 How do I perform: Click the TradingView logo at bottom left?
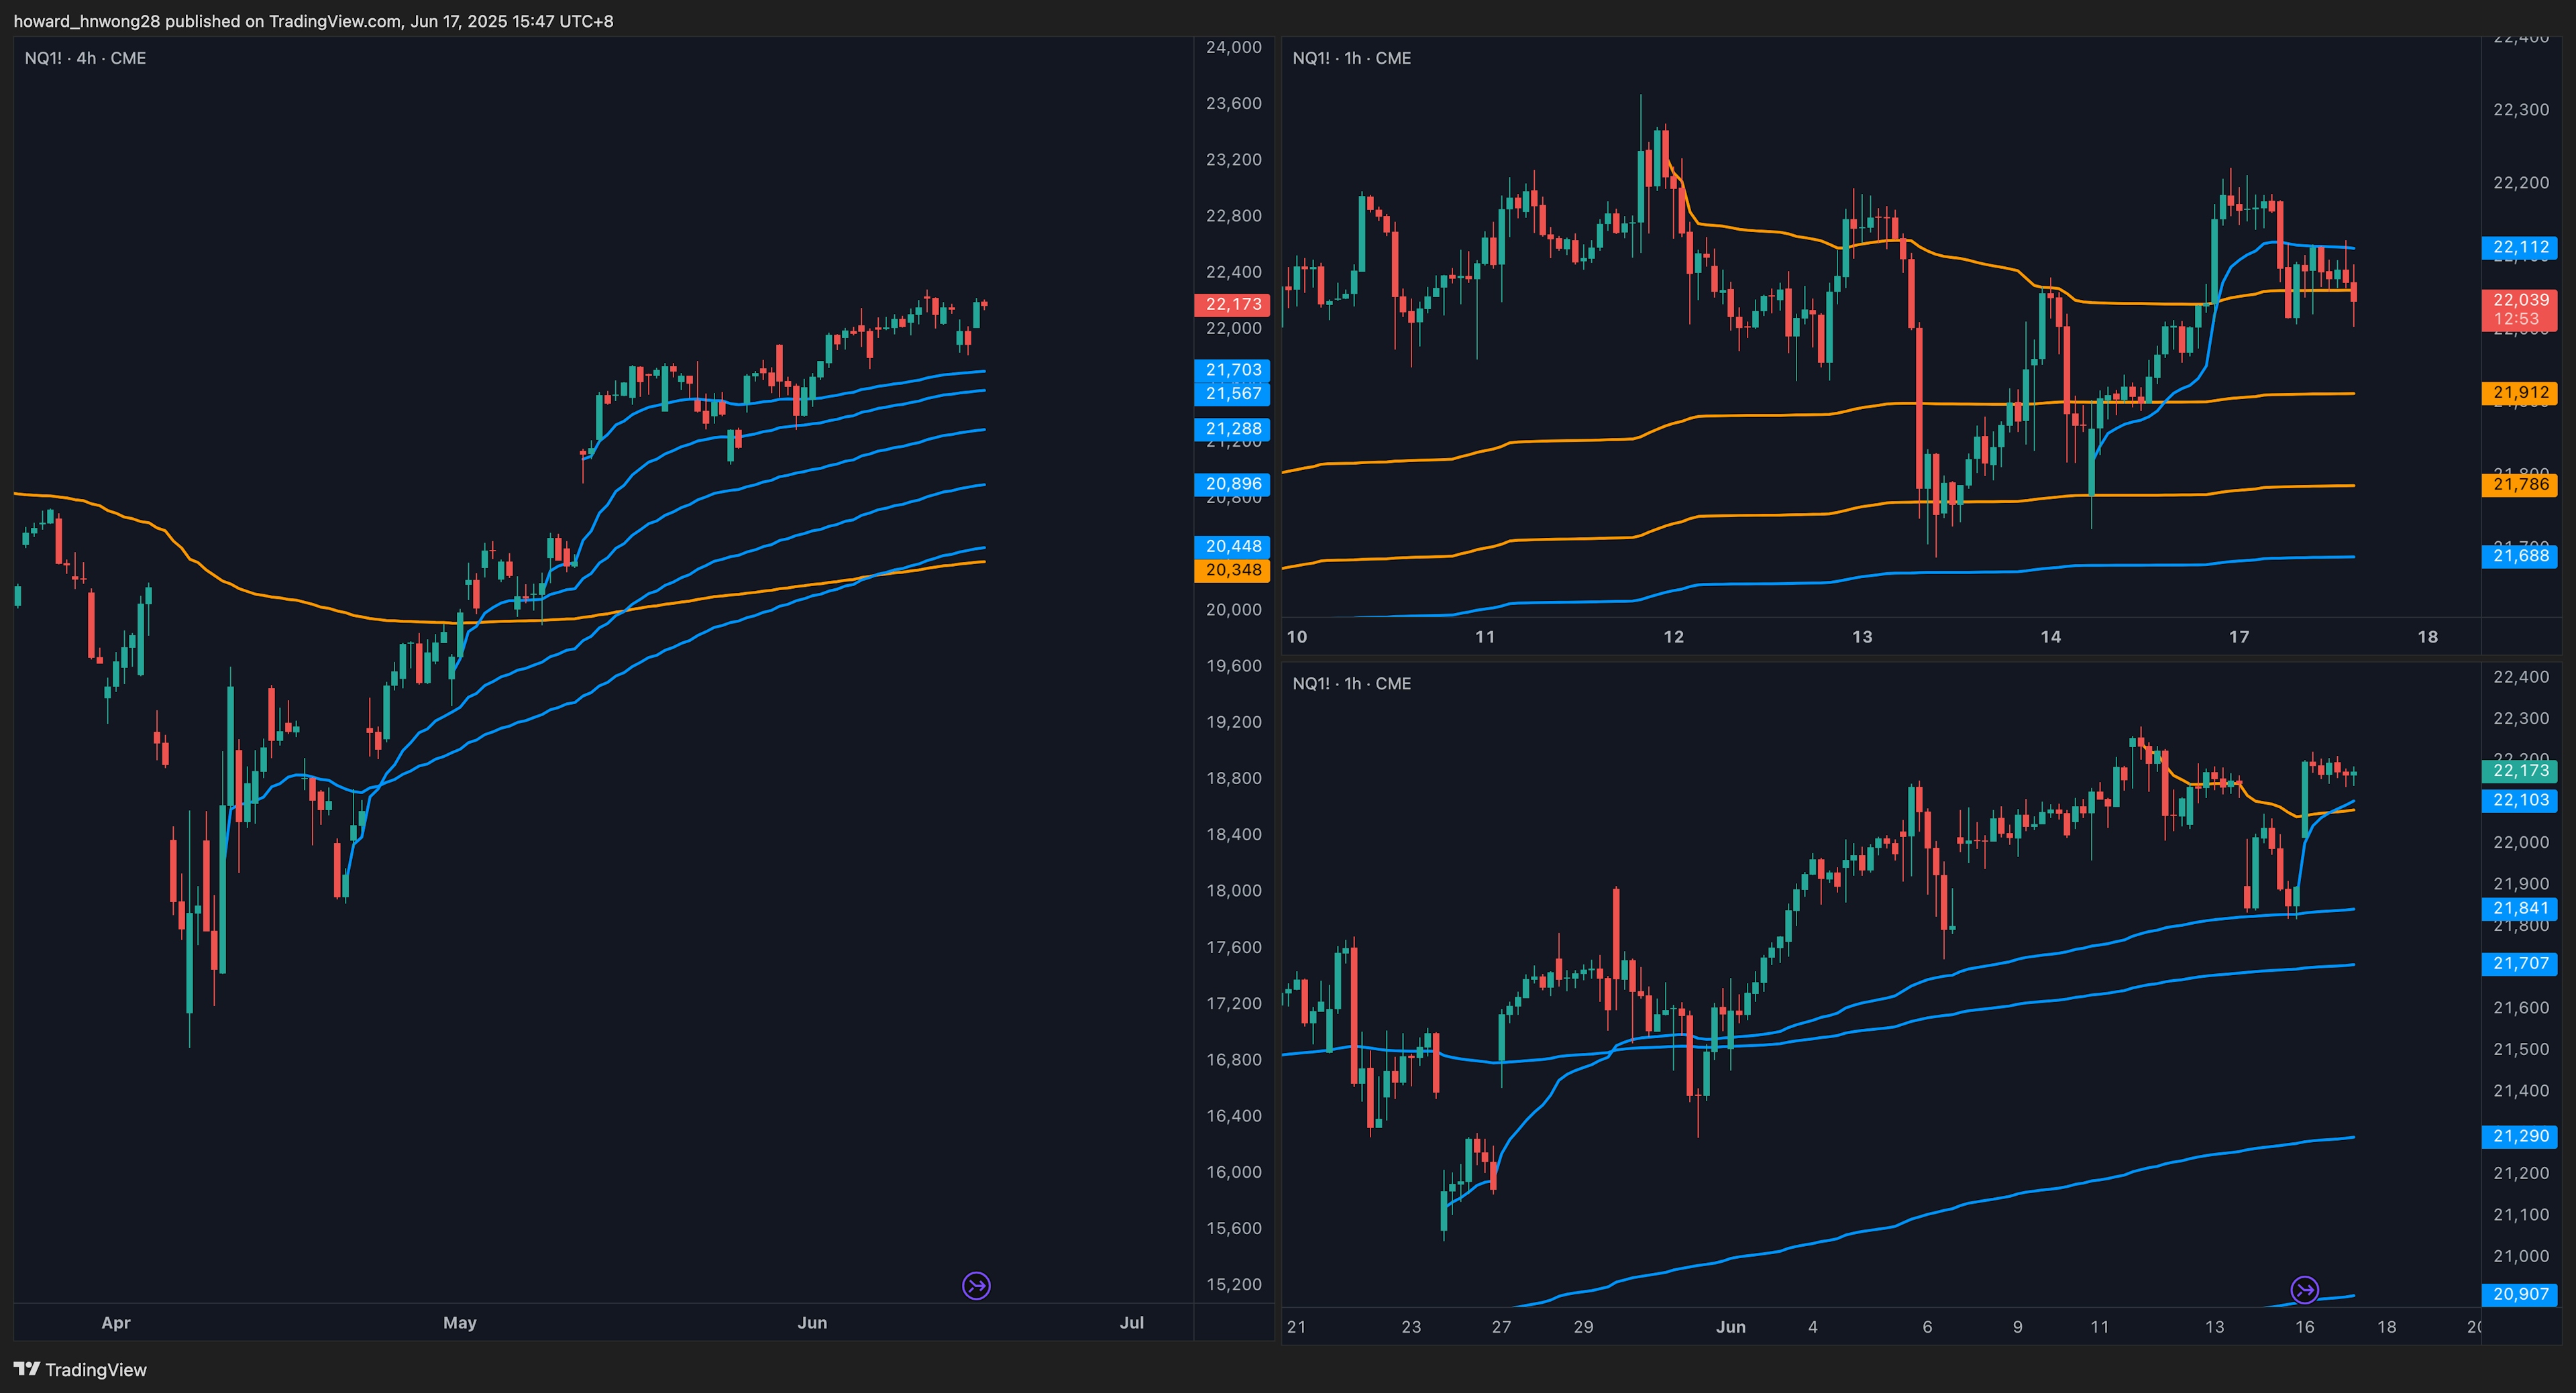(x=80, y=1370)
